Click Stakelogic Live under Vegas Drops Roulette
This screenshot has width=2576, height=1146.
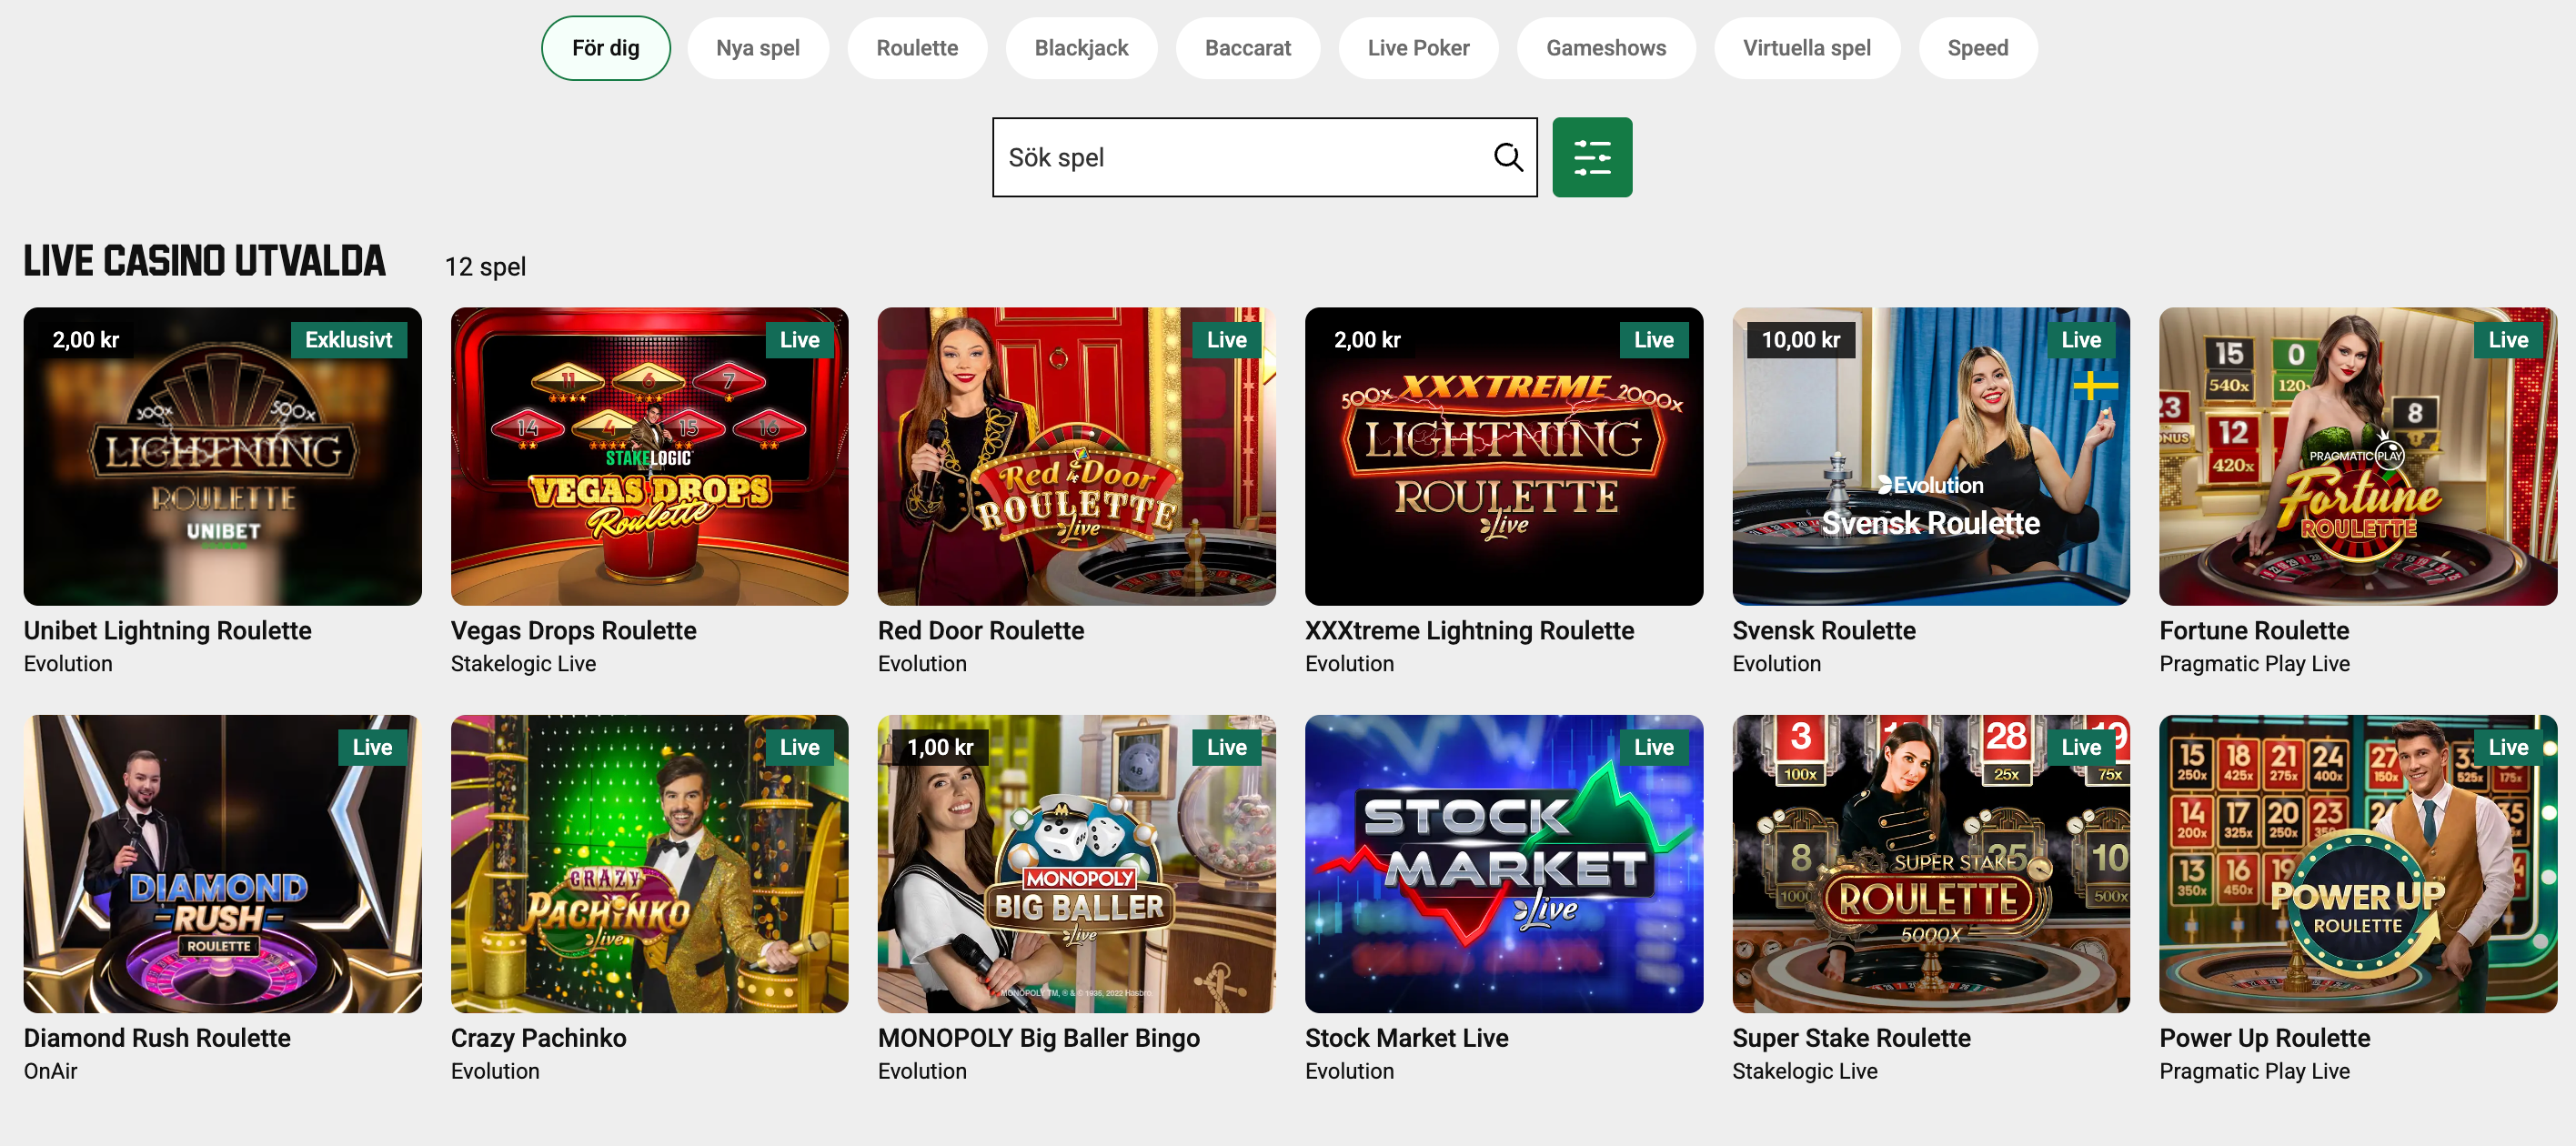(523, 664)
